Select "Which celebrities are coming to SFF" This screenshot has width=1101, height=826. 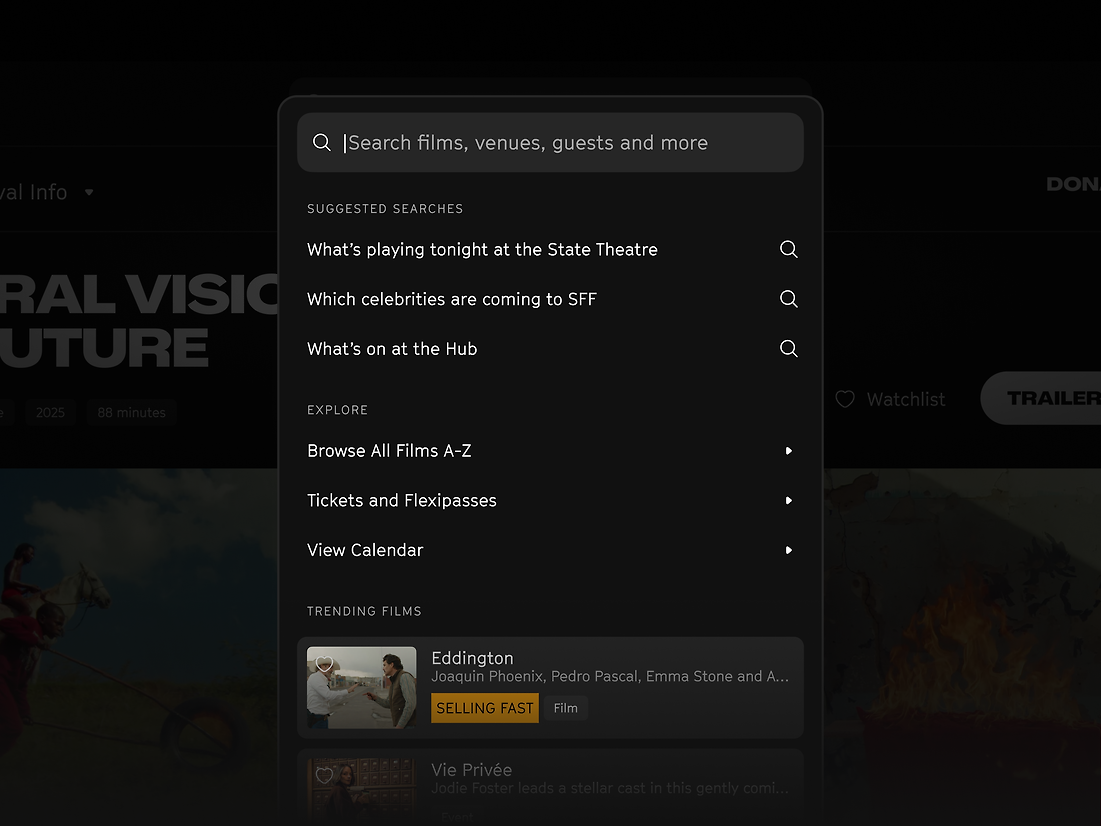(451, 299)
